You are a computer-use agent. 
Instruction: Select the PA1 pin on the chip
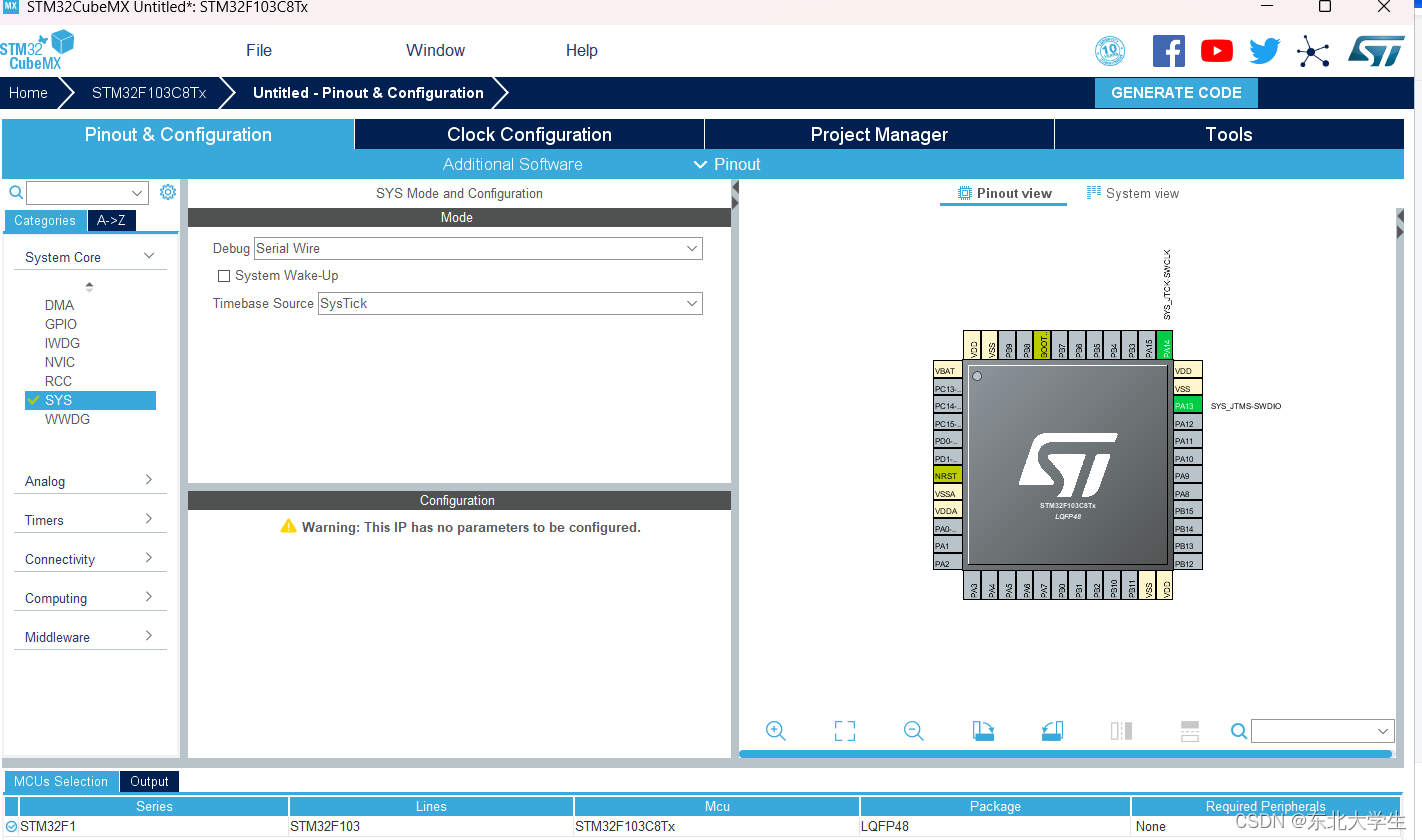coord(947,546)
